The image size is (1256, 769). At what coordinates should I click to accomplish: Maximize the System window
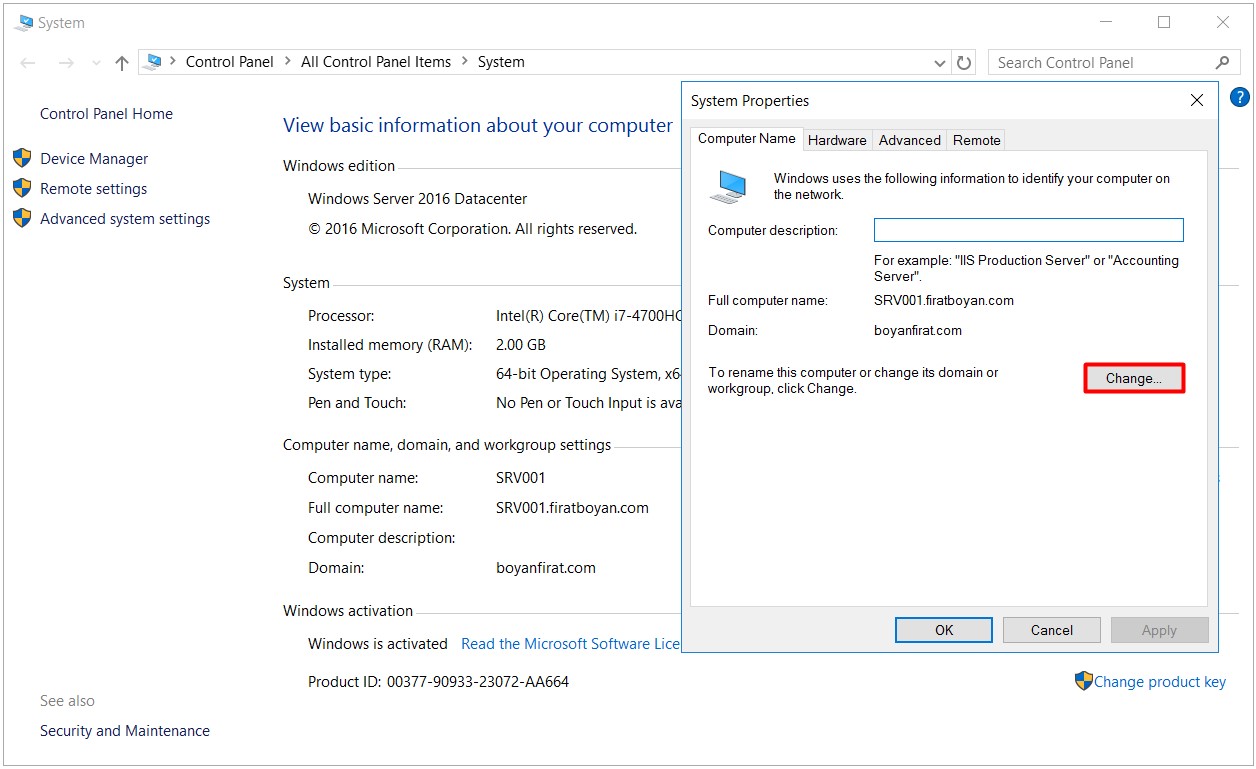[x=1164, y=22]
